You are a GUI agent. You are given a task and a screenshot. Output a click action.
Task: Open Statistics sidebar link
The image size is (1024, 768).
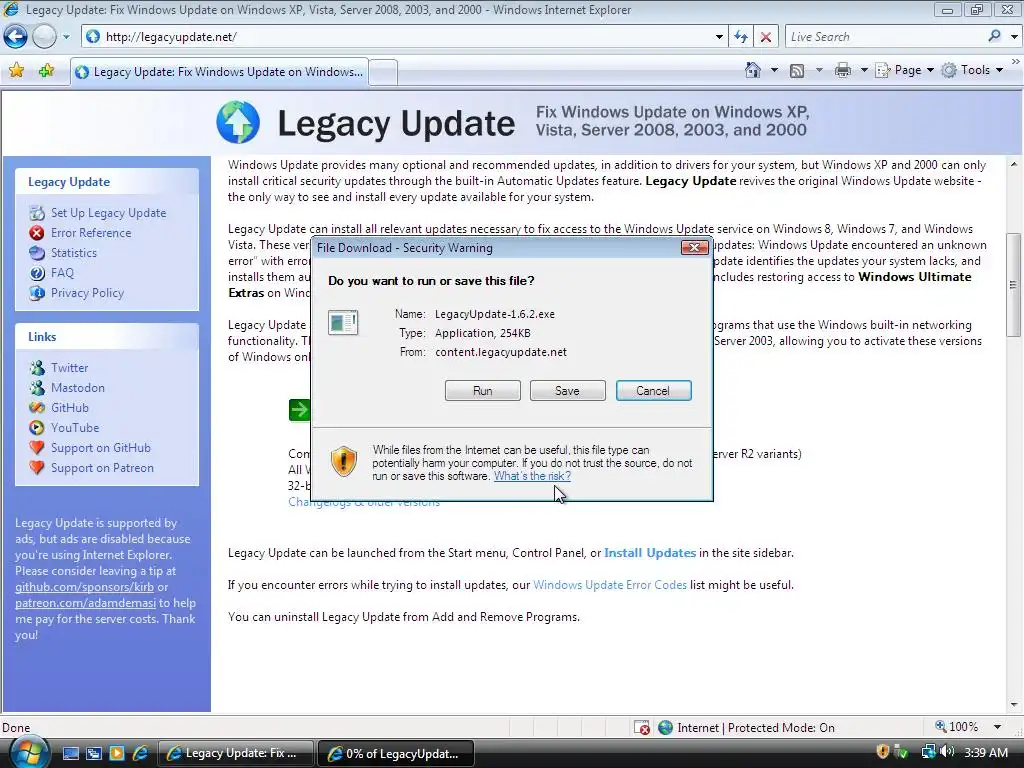[x=74, y=253]
